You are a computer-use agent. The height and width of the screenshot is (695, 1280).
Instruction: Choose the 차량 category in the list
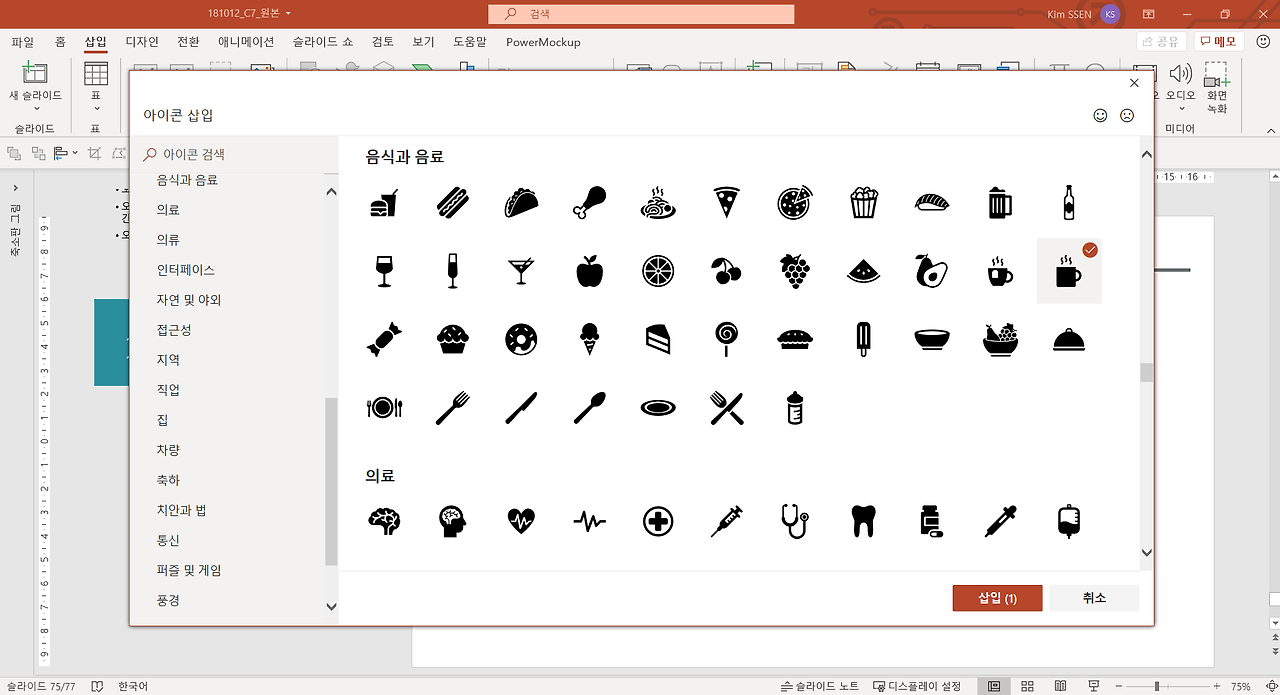(168, 450)
